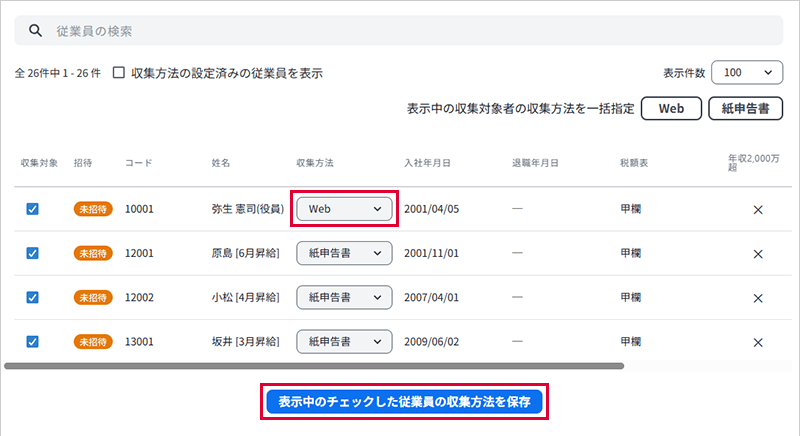Click 未招待 badge for 弥生 憲司
The image size is (800, 436).
93,210
